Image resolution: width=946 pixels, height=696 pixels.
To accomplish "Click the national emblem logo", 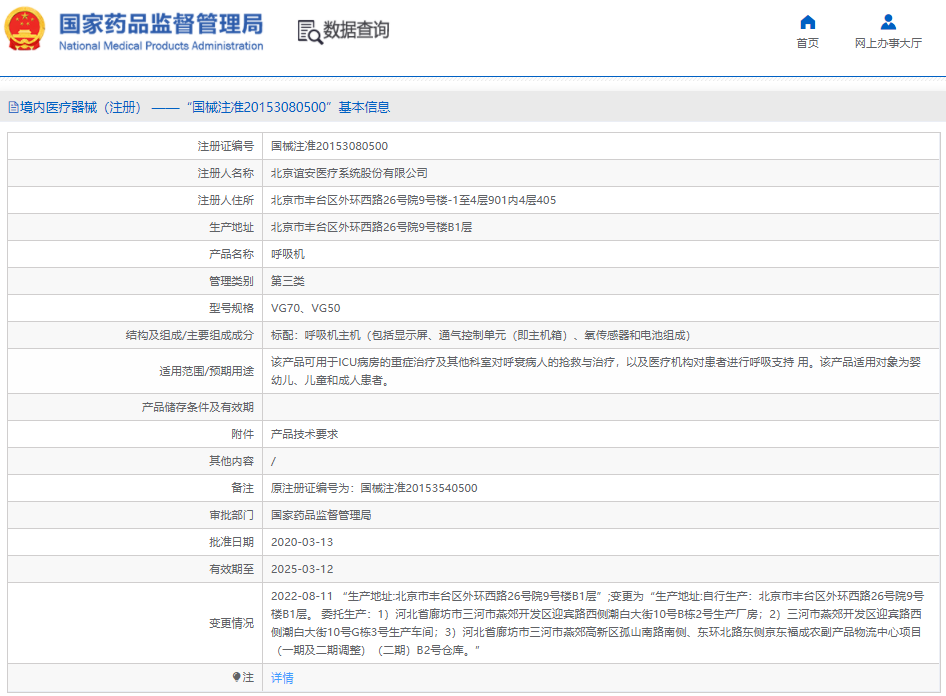I will pyautogui.click(x=25, y=28).
